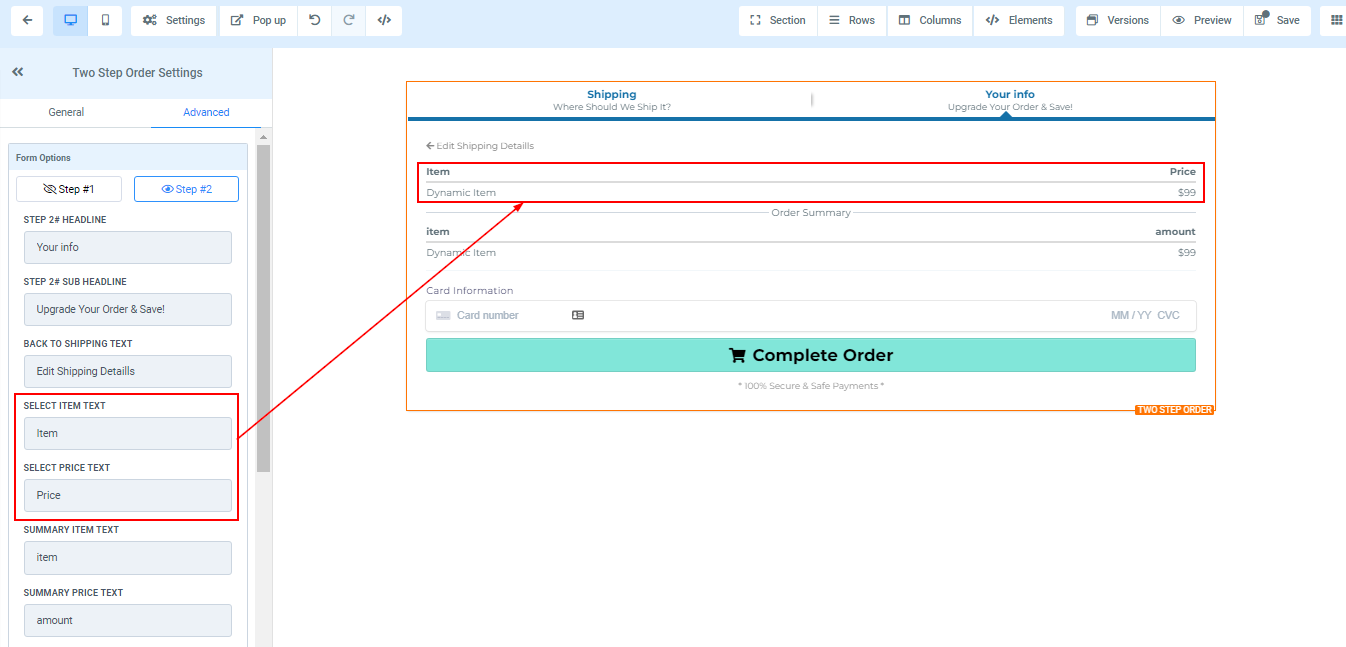Edit the Step 2 headline field
This screenshot has height=647, width=1346.
coord(128,247)
